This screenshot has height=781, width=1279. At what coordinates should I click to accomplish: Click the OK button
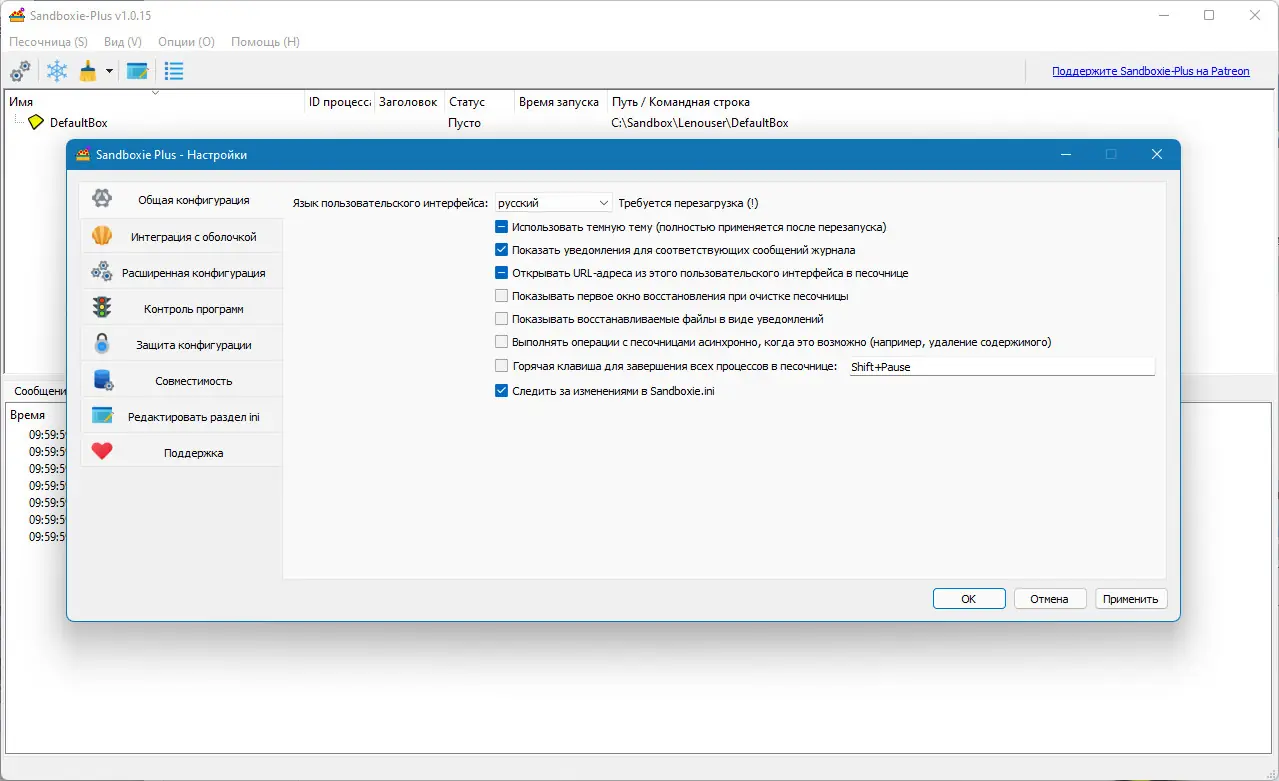tap(969, 599)
